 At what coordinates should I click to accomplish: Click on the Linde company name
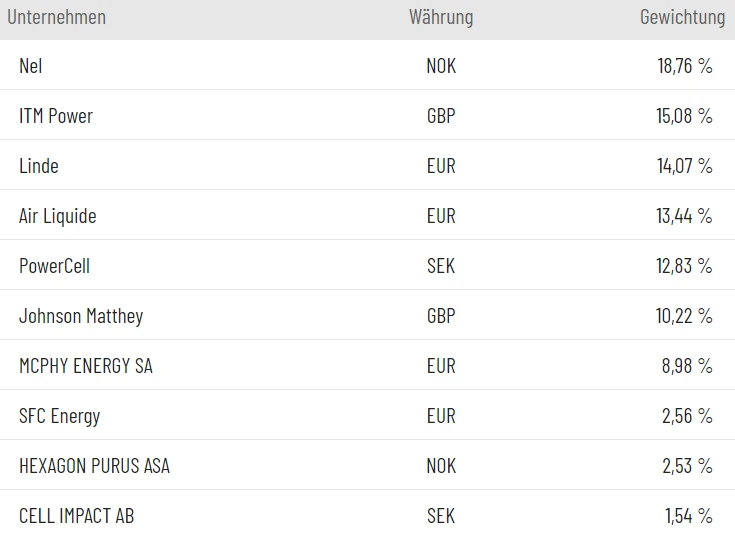39,166
